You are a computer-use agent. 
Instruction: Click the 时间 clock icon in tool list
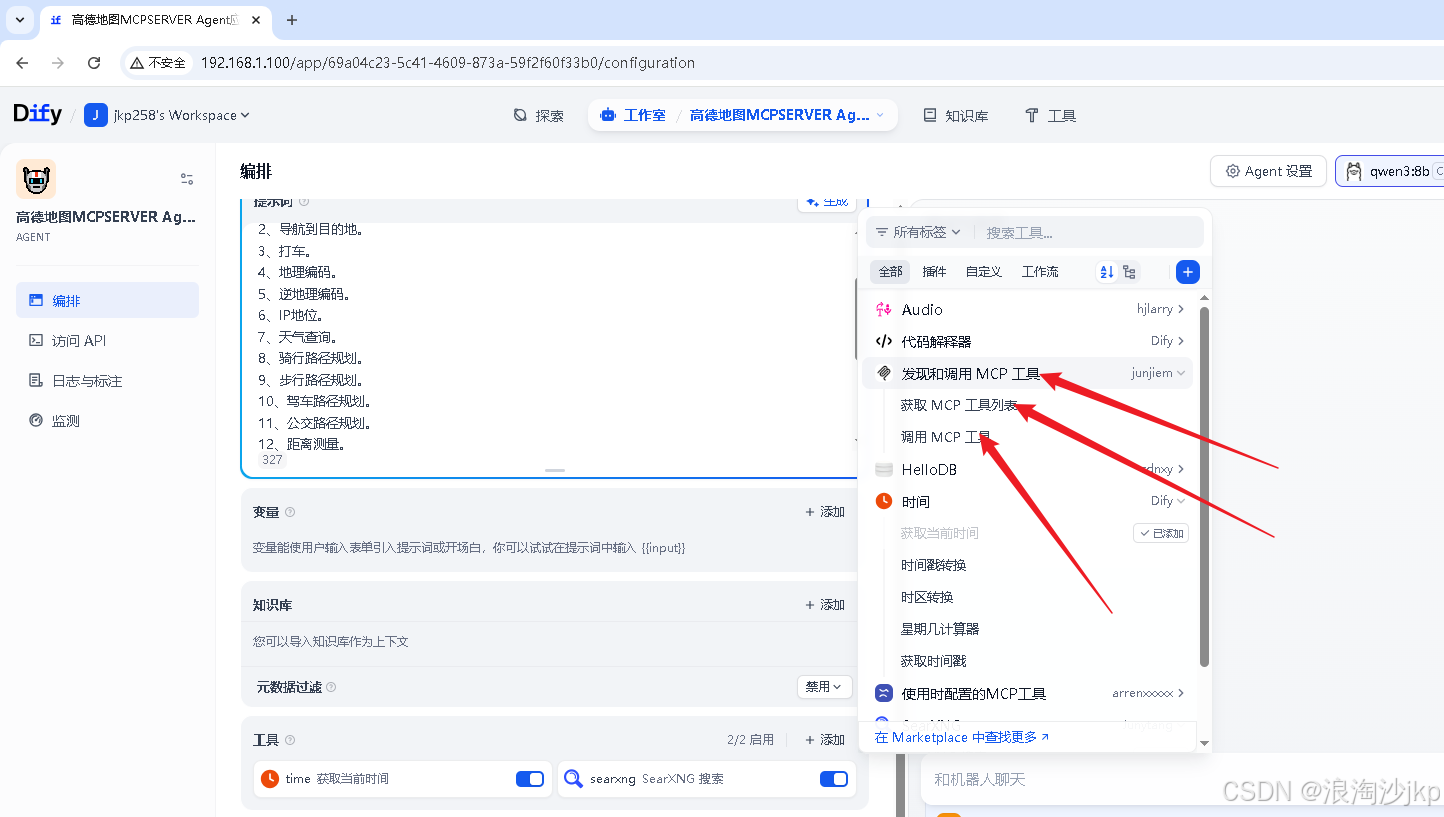point(883,501)
